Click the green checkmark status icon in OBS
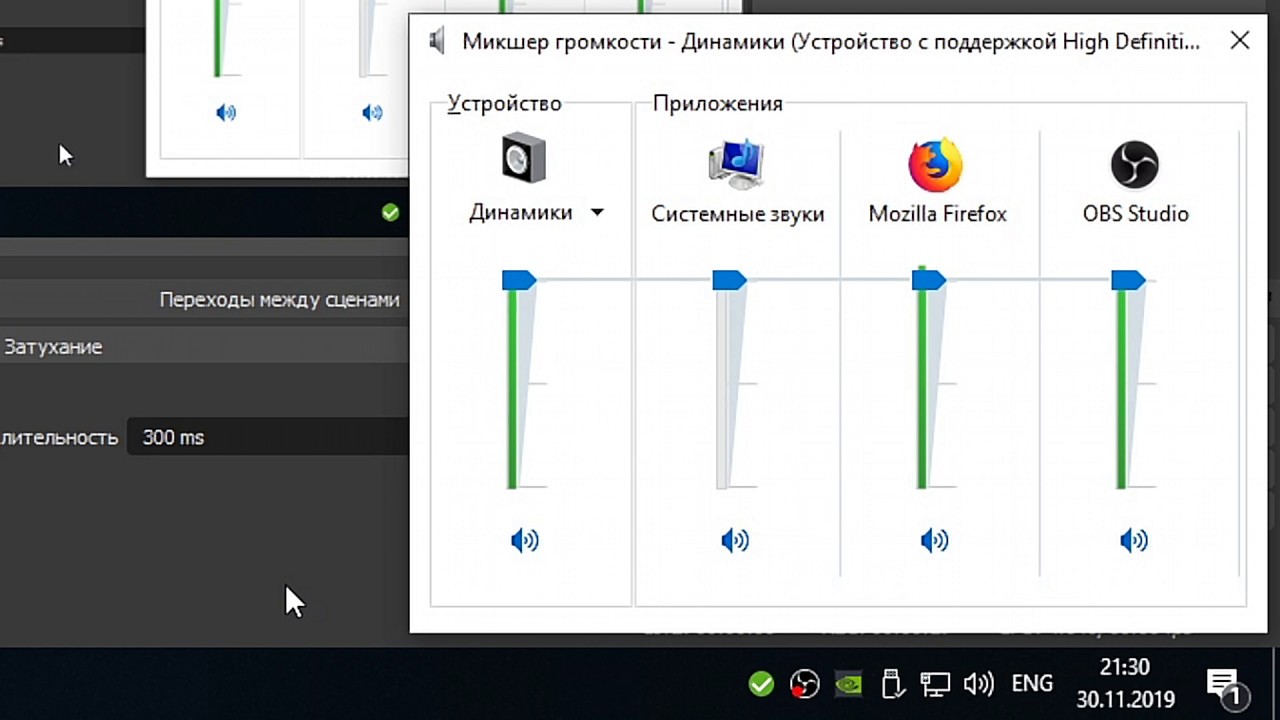The height and width of the screenshot is (720, 1280). click(390, 213)
